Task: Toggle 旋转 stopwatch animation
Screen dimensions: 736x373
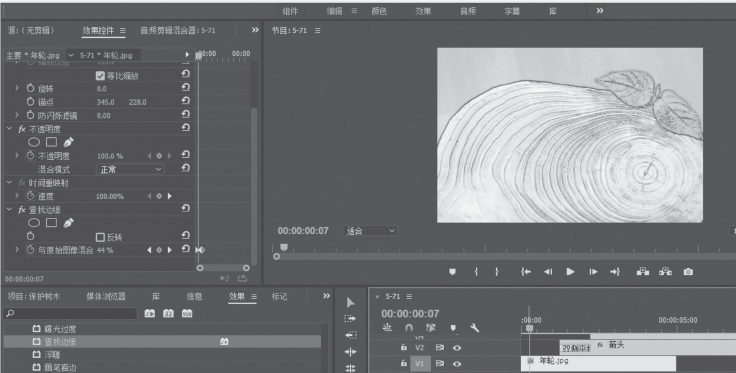Action: click(x=31, y=88)
